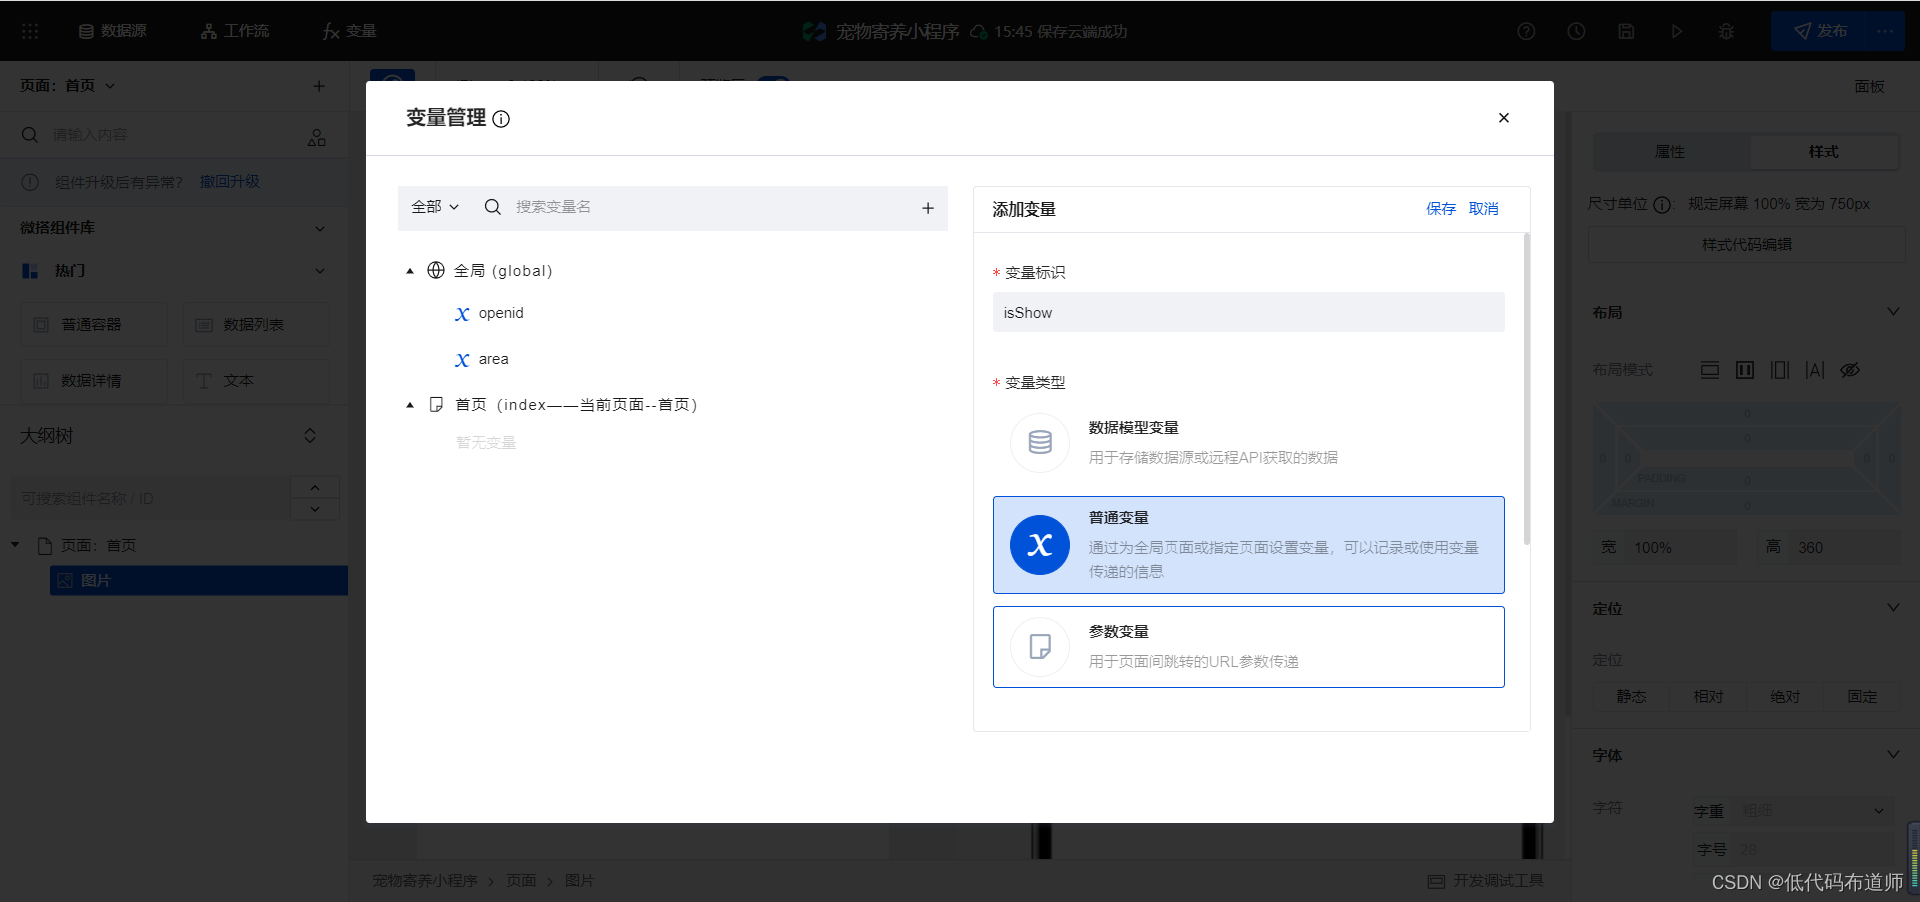The width and height of the screenshot is (1920, 902).
Task: Collapse the 定位 section
Action: (x=1893, y=608)
